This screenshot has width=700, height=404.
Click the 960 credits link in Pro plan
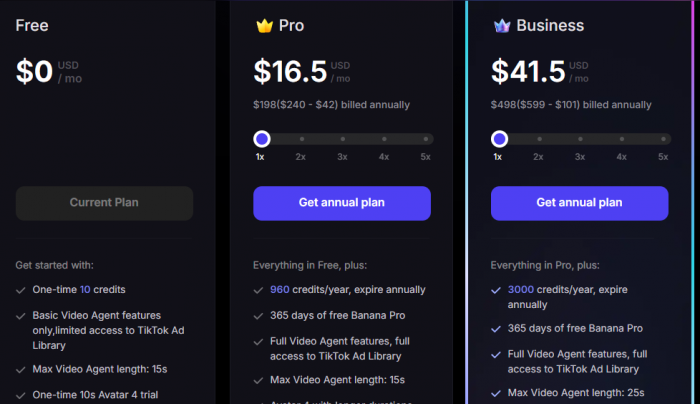281,290
